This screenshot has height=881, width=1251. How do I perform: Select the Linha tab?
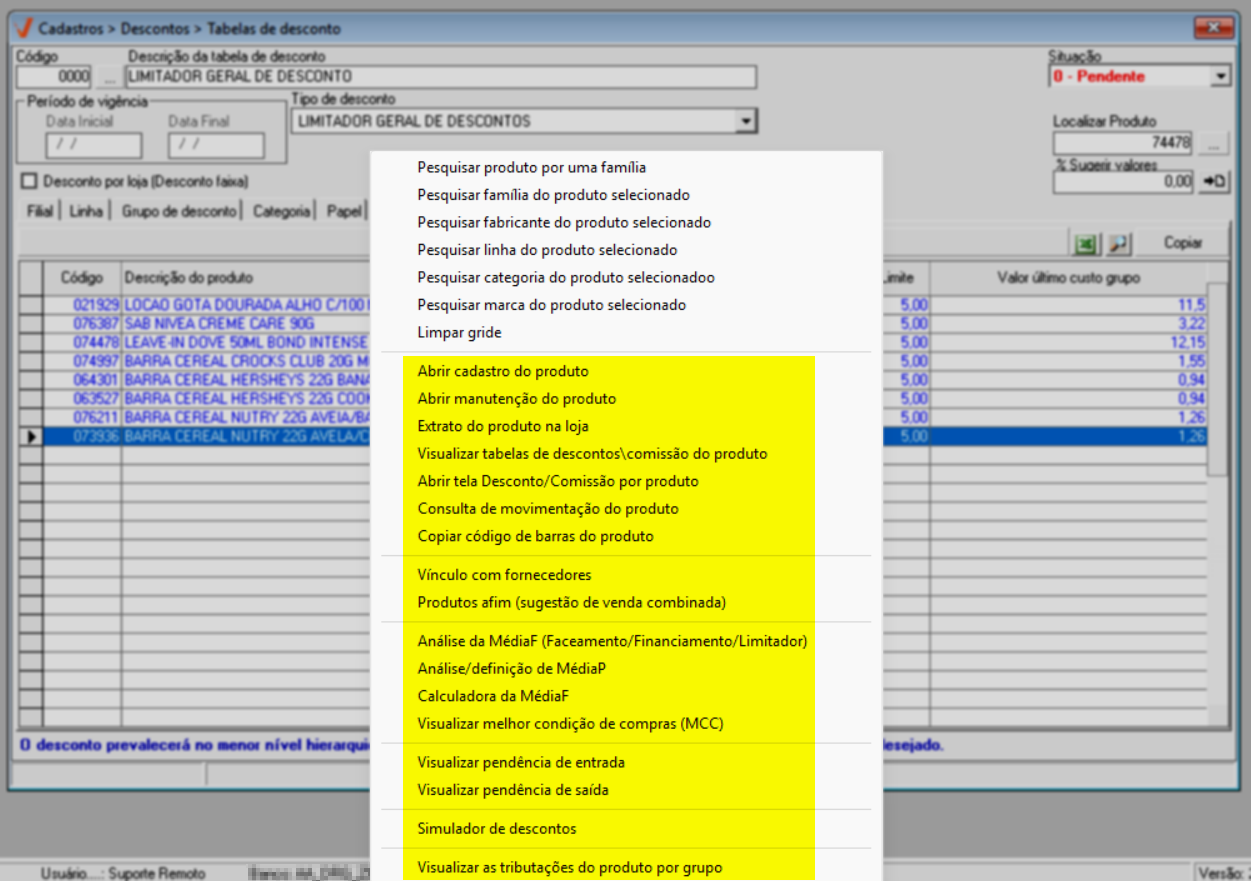[x=87, y=211]
